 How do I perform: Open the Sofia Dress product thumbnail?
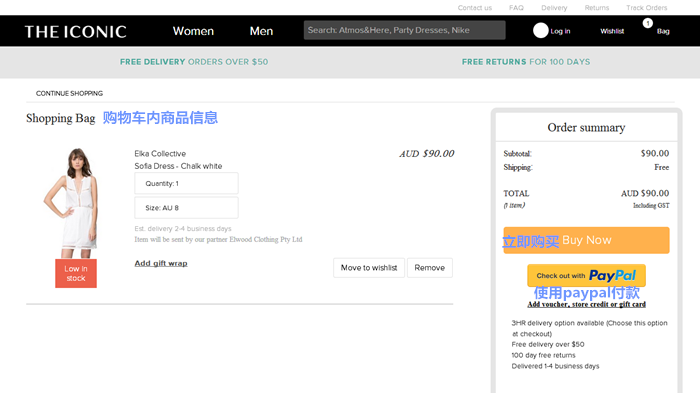(71, 203)
